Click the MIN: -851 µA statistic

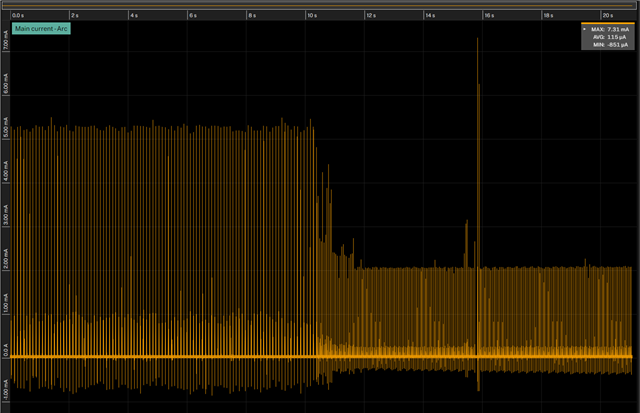(611, 45)
